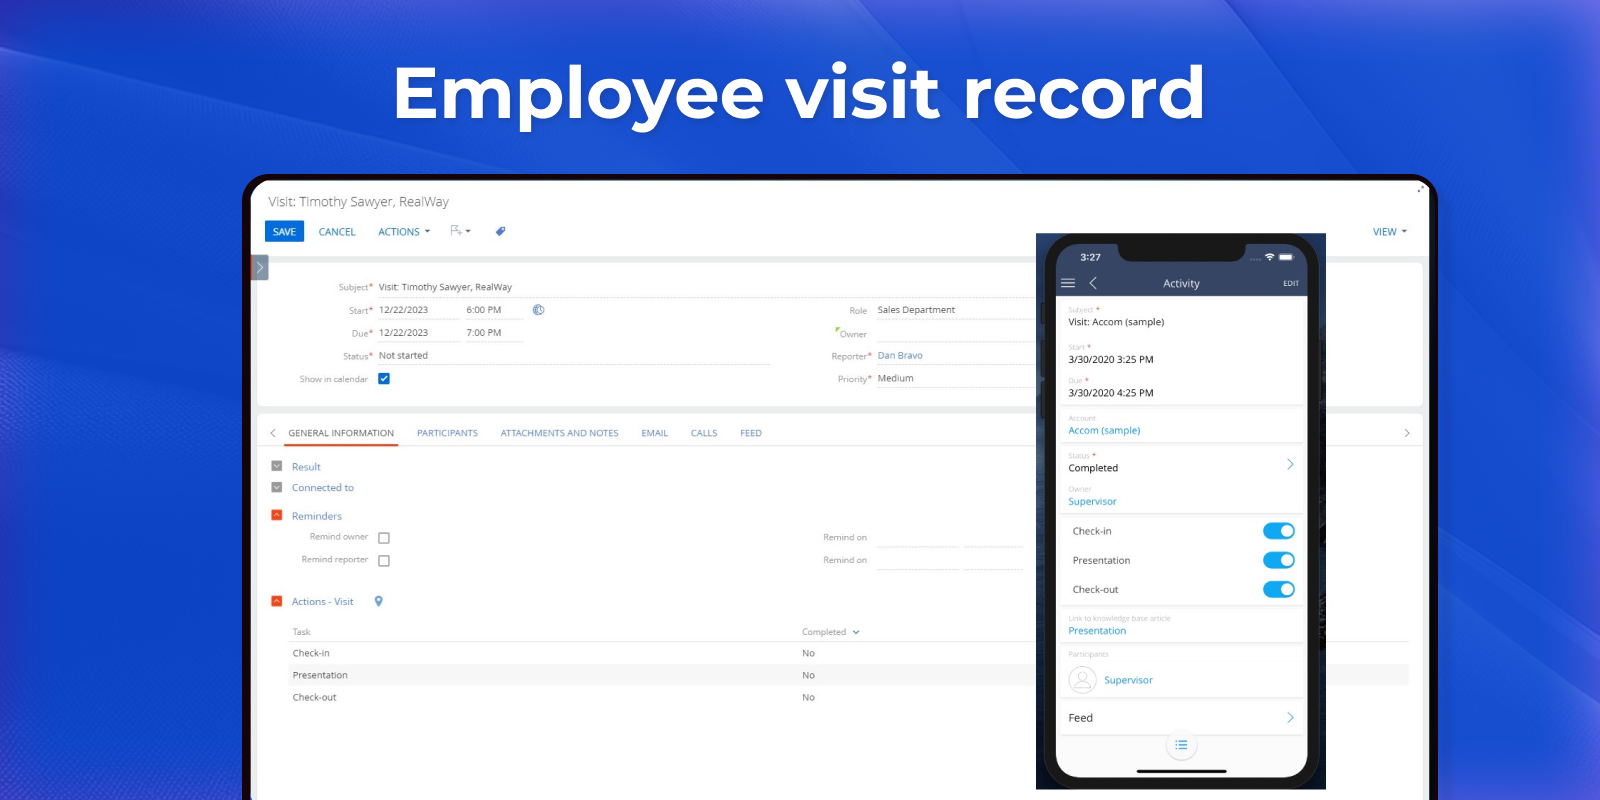Click the time zone globe icon
Viewport: 1600px width, 800px height.
point(538,310)
